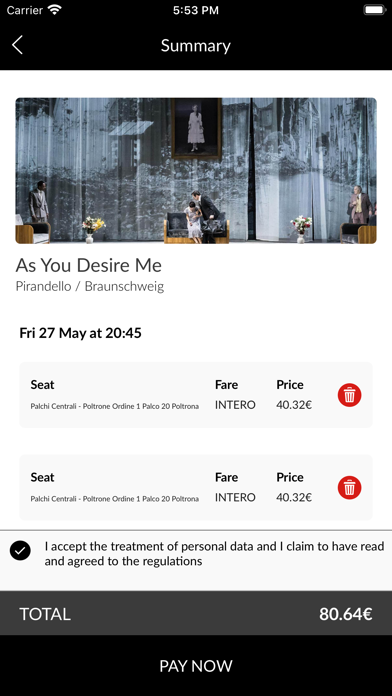392x696 pixels.
Task: Open the regulations agreement text
Action: 214,554
